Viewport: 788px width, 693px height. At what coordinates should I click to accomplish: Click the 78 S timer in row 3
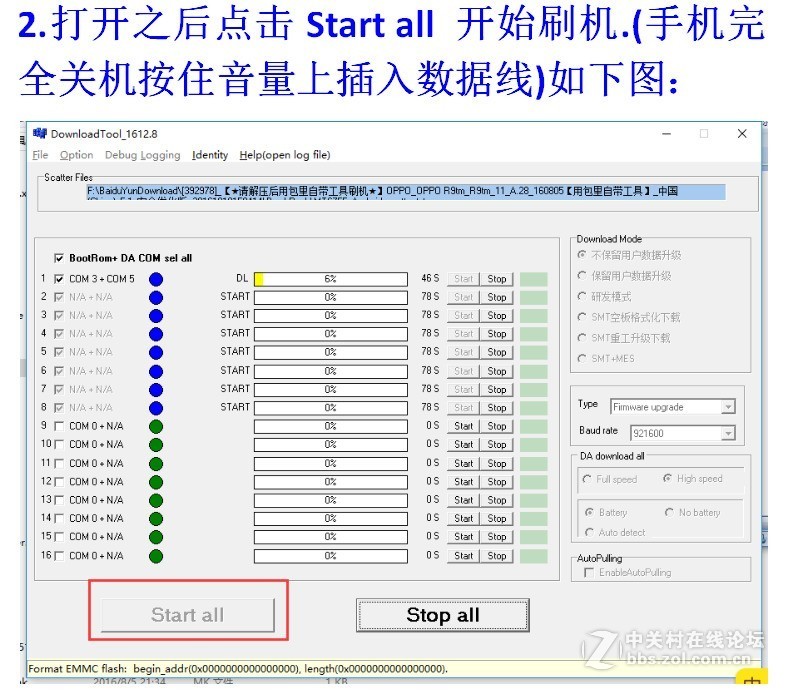click(430, 315)
